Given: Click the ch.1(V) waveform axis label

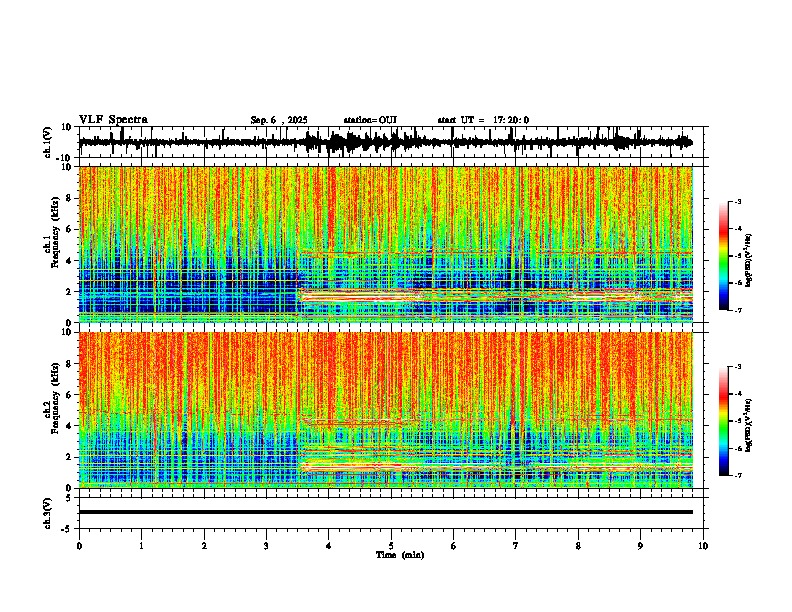Looking at the screenshot, I should click(48, 142).
